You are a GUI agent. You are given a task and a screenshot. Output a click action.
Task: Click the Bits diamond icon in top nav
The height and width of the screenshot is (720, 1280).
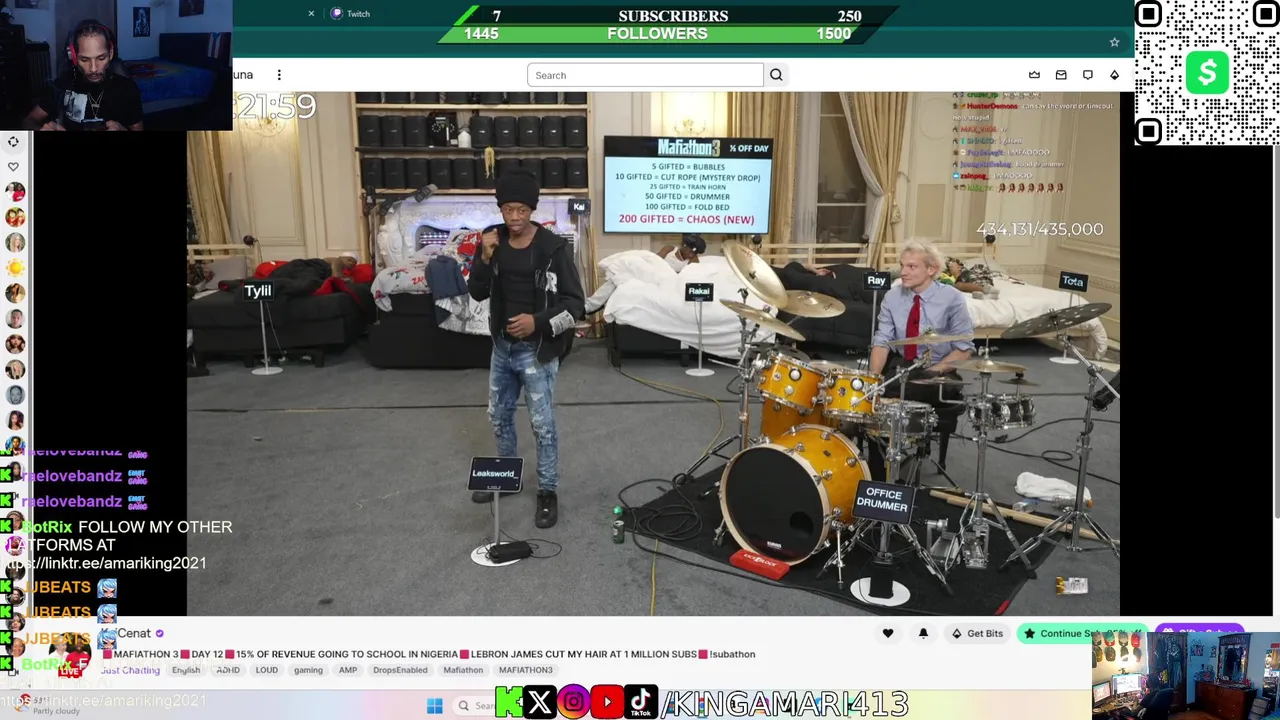pos(1114,75)
